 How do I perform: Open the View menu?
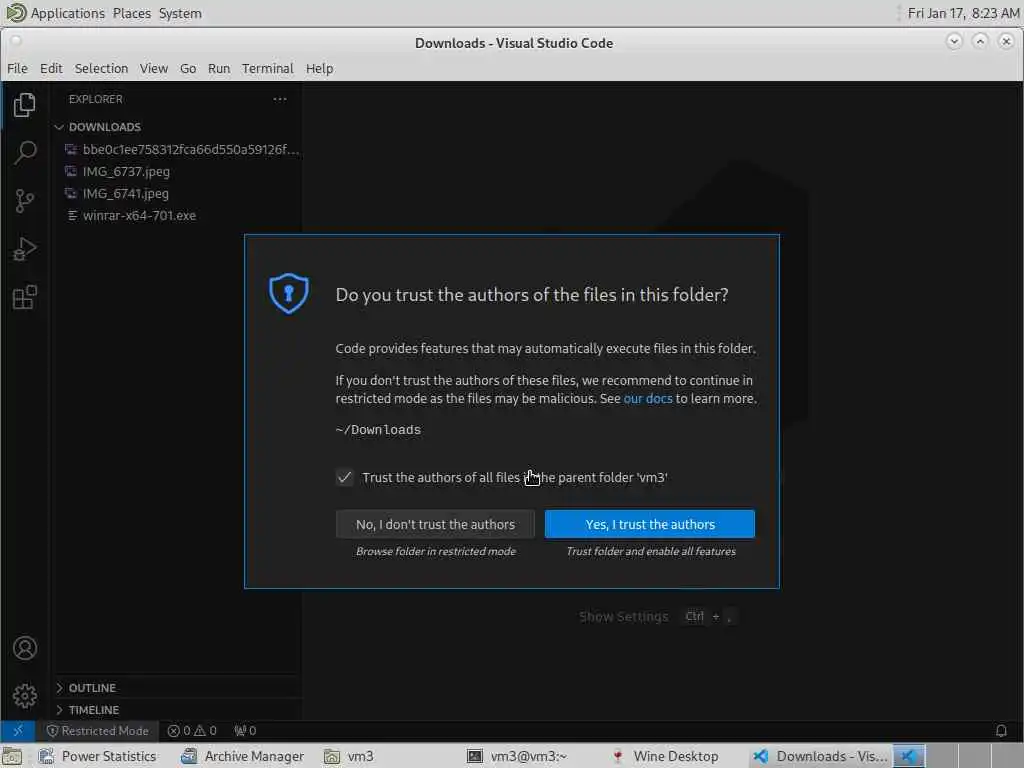pos(153,69)
